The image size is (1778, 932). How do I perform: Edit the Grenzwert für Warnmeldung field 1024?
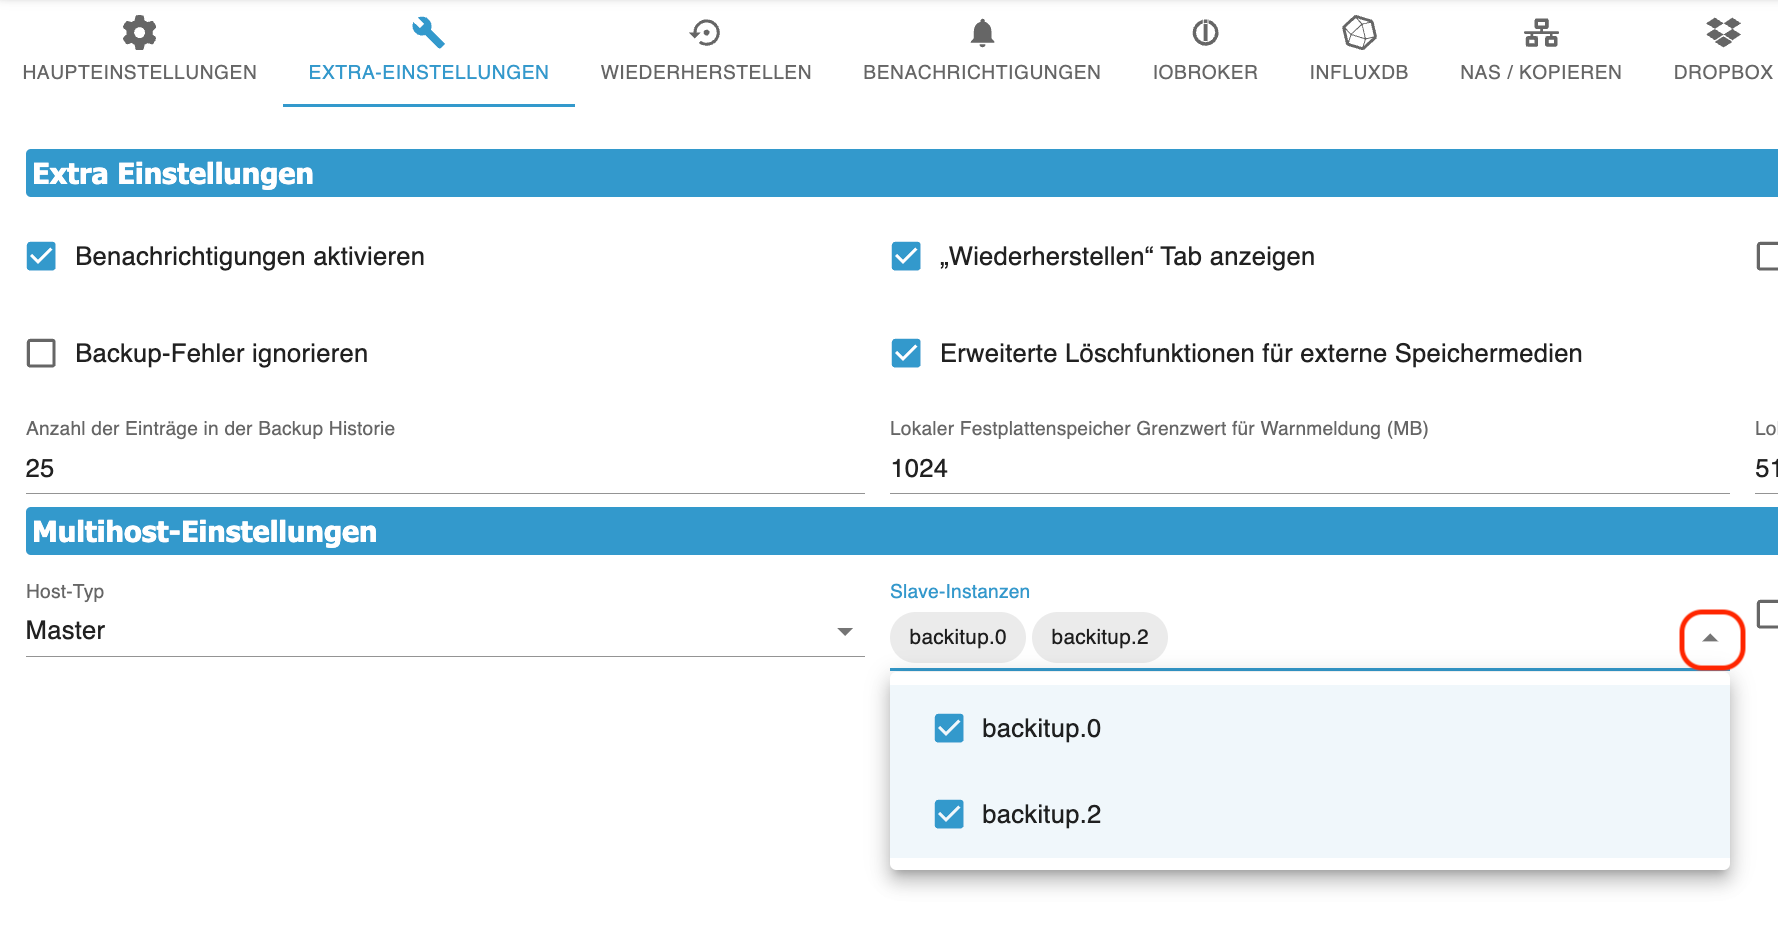[x=1310, y=468]
